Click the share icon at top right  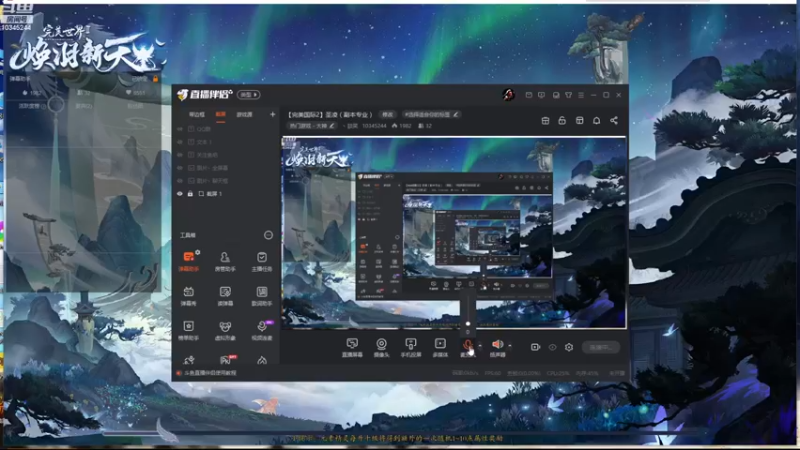click(x=614, y=120)
